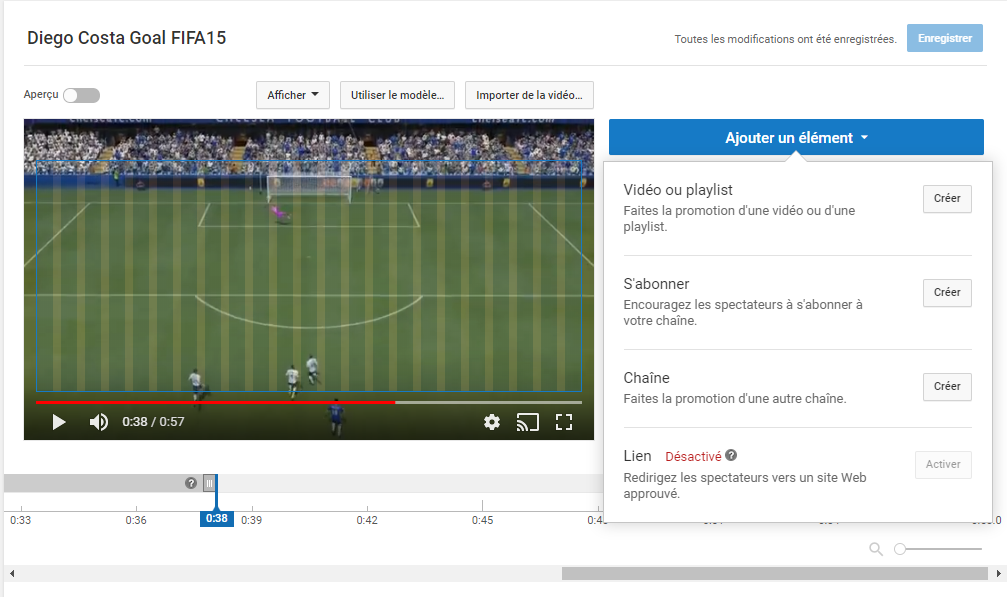Create a Vidéo ou playlist element
Viewport: 1007px width, 597px height.
[946, 199]
